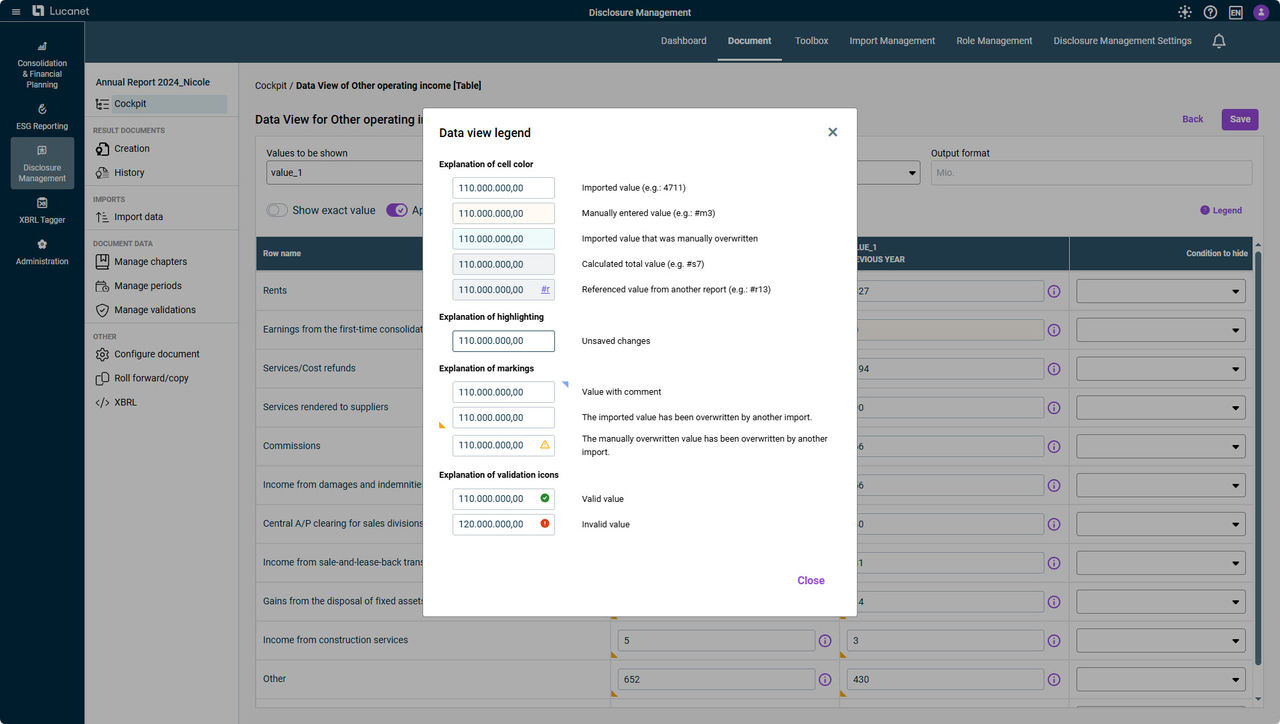Click the Save button

click(1239, 119)
